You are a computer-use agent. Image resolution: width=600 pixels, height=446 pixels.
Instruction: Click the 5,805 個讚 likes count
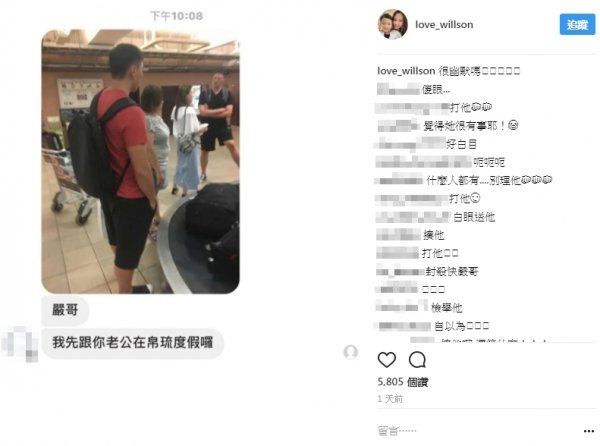pos(403,382)
